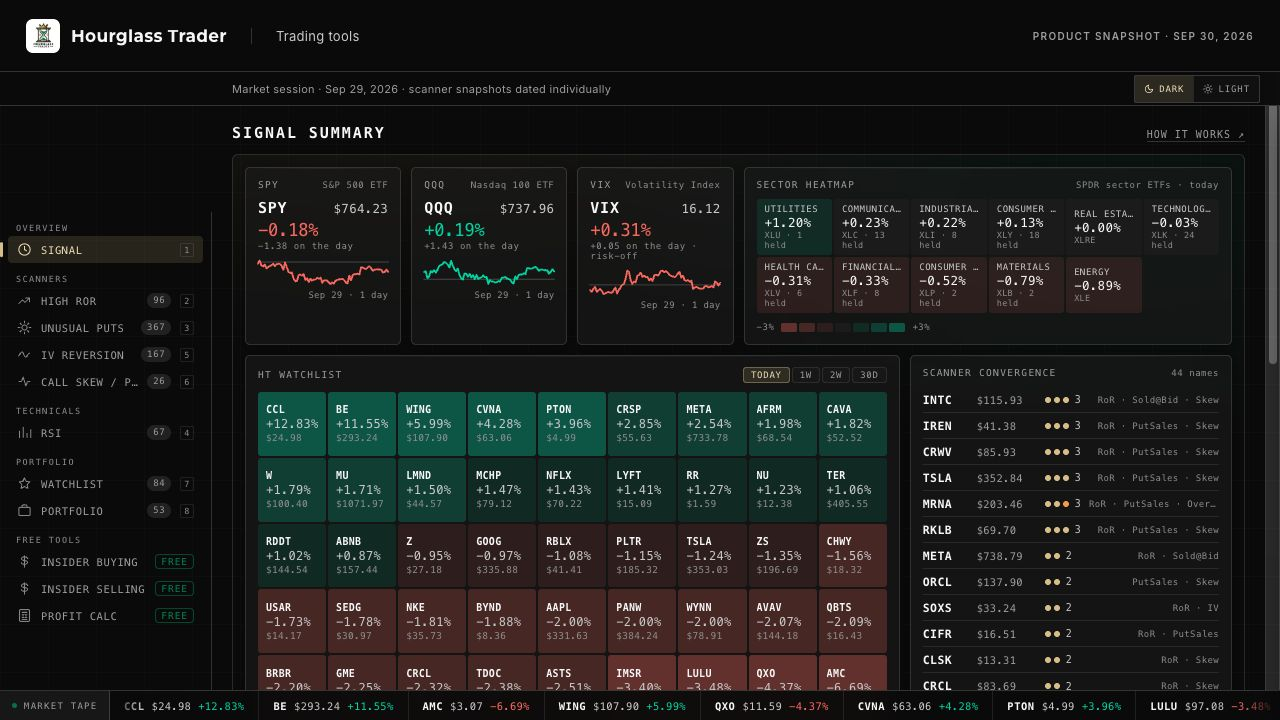
Task: Click the RSI bar chart icon
Action: tap(25, 433)
